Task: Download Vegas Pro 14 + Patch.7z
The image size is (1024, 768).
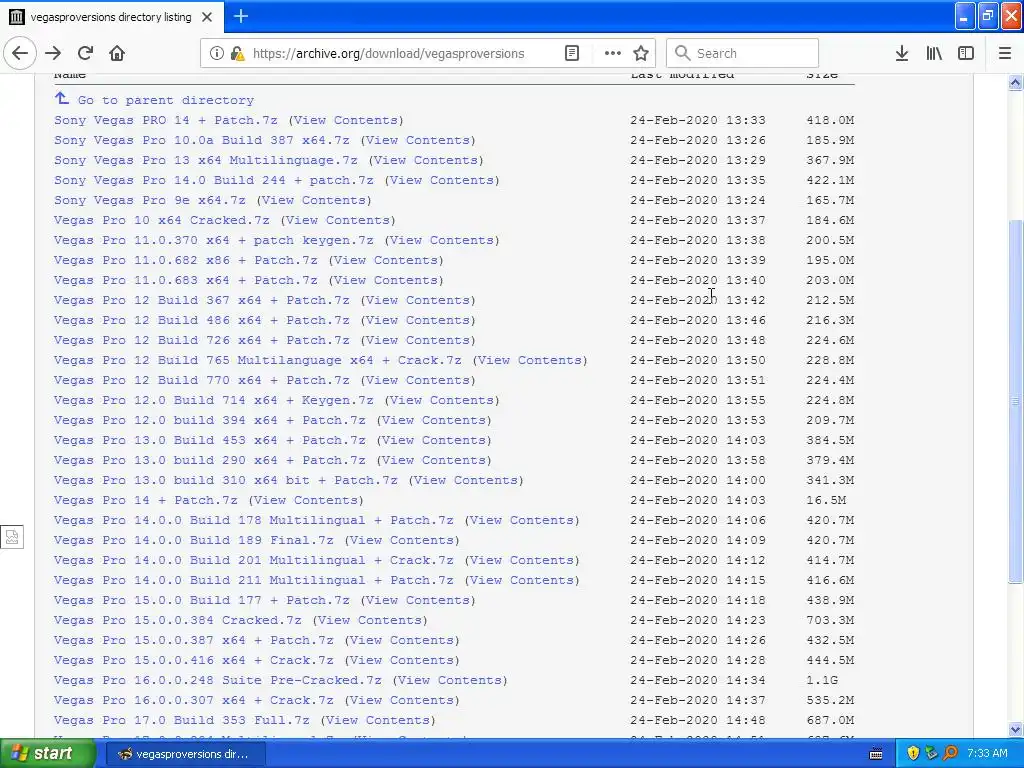Action: [146, 500]
